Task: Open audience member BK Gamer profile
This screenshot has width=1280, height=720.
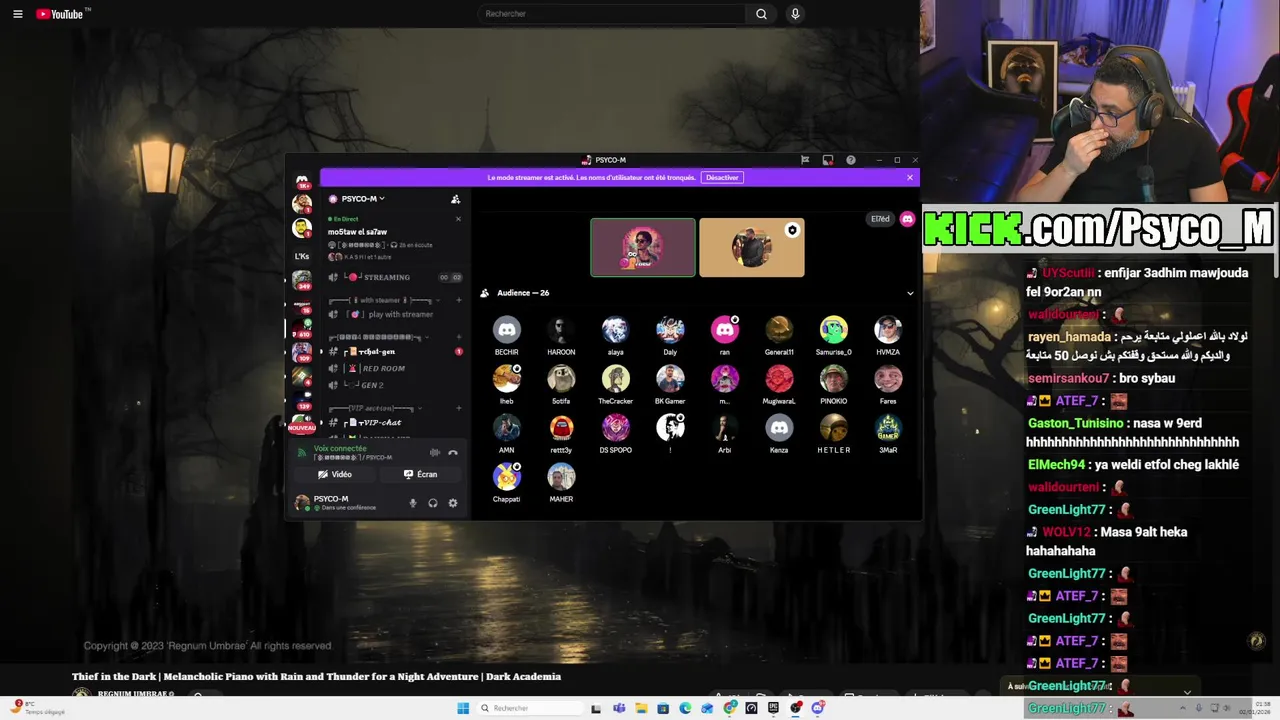Action: [x=670, y=385]
